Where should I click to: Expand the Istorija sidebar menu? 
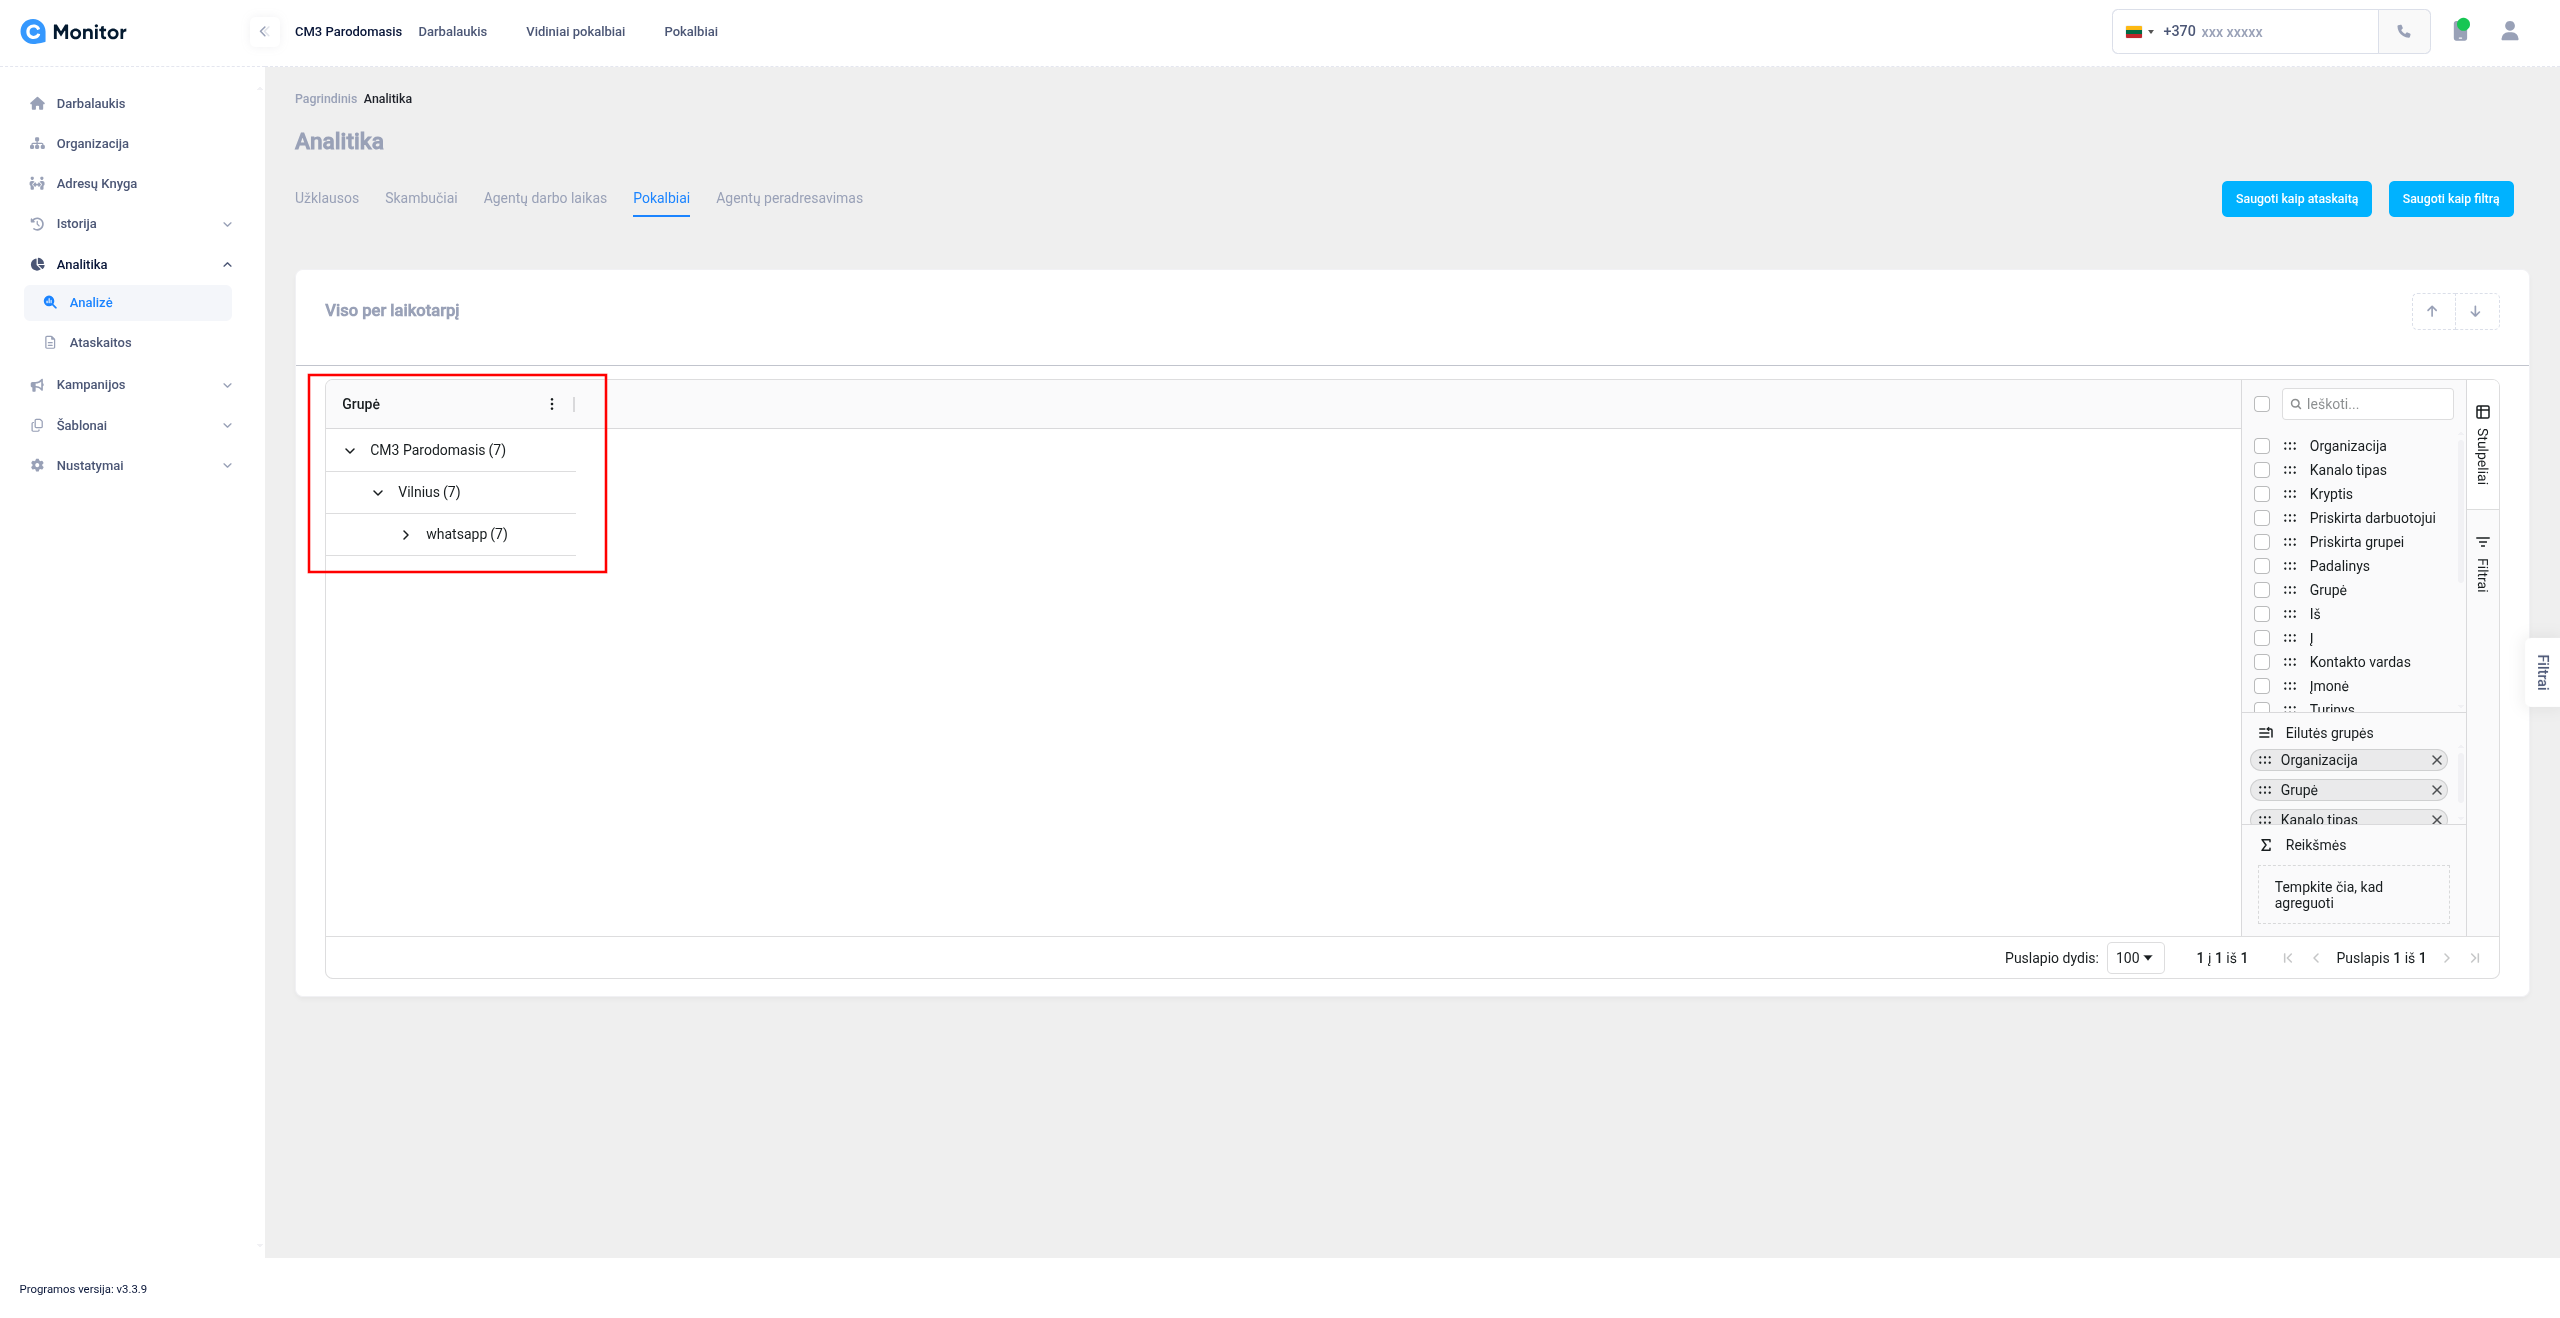point(227,224)
